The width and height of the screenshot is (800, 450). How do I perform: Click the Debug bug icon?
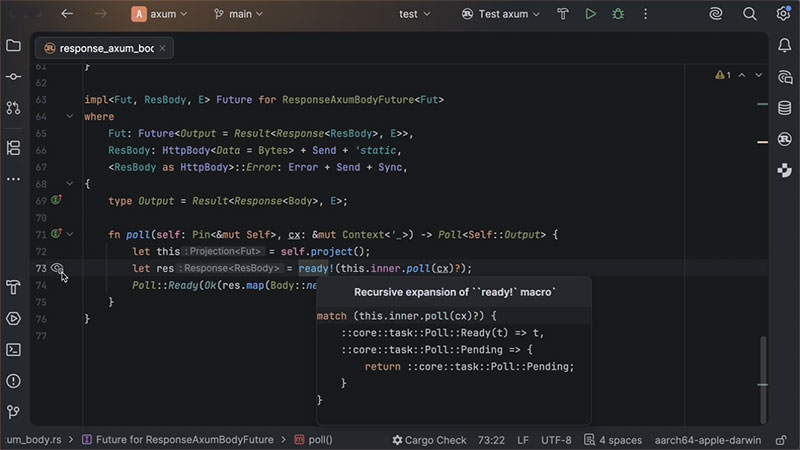pyautogui.click(x=619, y=14)
